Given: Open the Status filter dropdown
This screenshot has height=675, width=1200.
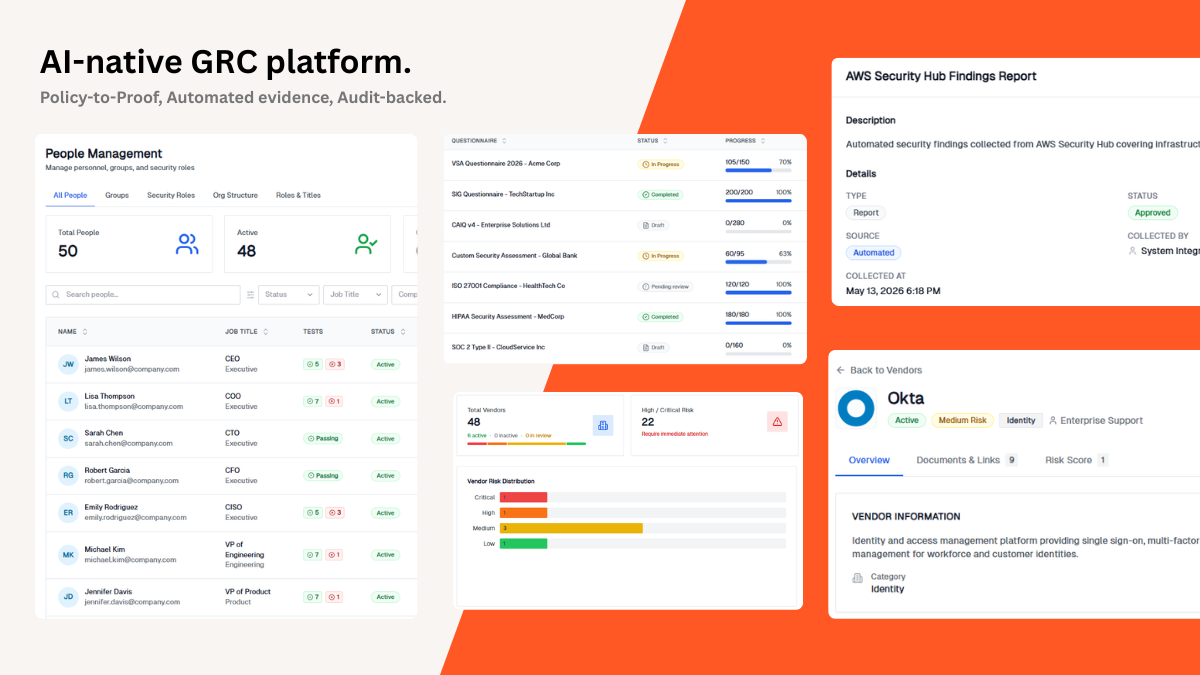Looking at the screenshot, I should (289, 295).
